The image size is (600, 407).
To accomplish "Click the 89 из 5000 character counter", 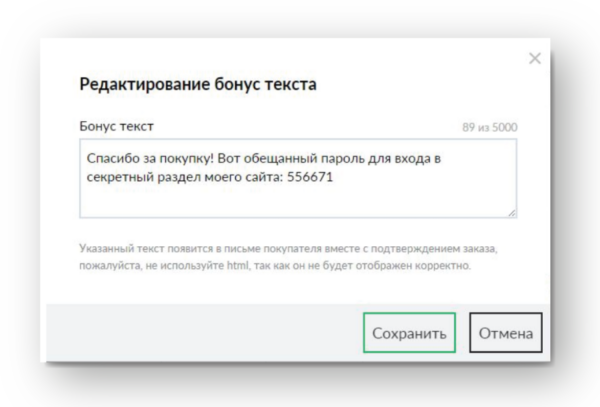I will click(489, 127).
